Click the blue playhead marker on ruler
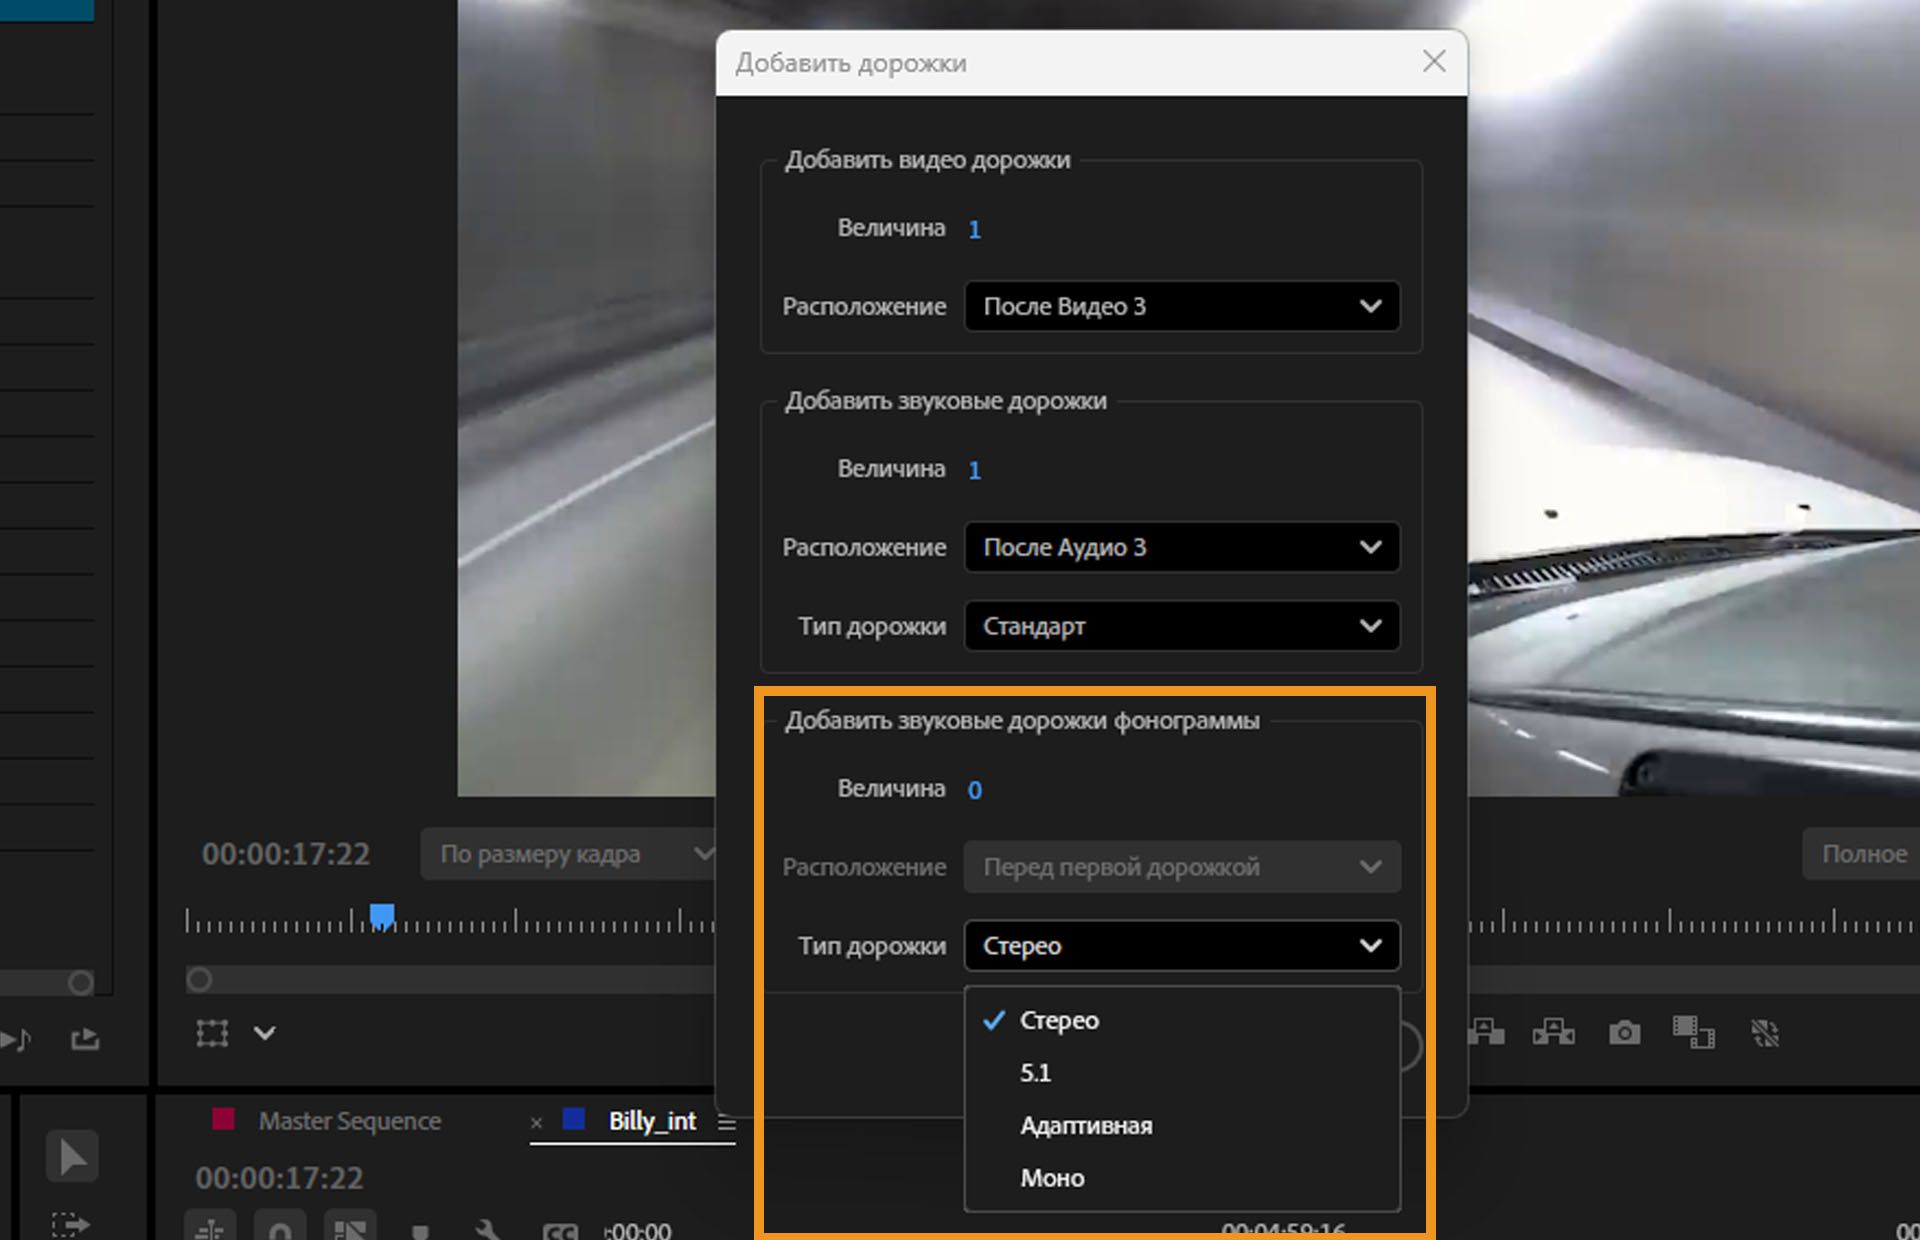1920x1240 pixels. coord(382,915)
